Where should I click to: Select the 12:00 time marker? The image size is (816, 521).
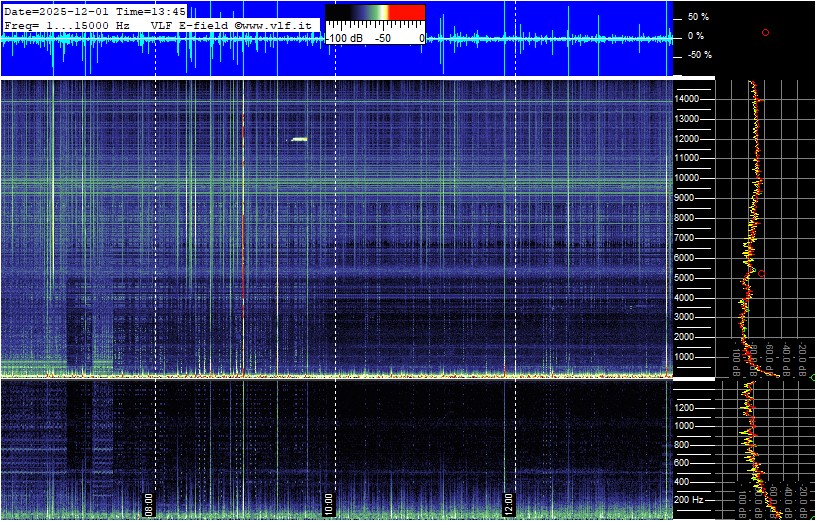(507, 502)
